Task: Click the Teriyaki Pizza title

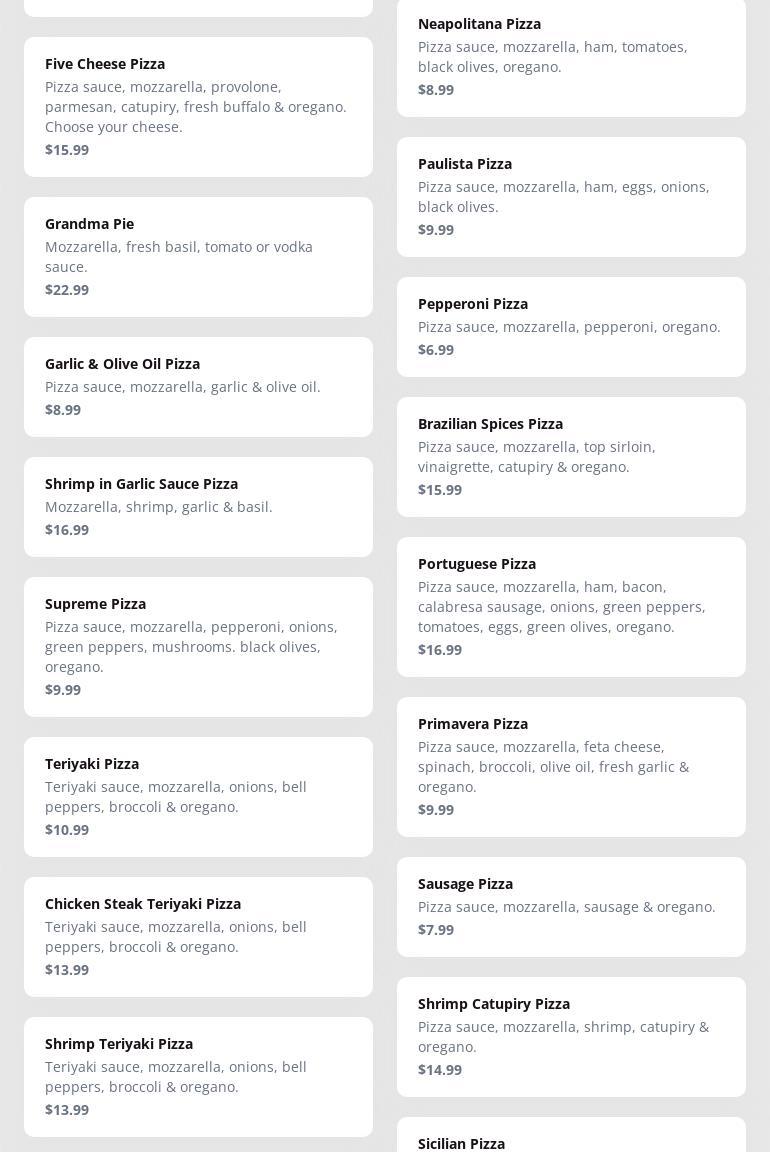Action: tap(92, 764)
